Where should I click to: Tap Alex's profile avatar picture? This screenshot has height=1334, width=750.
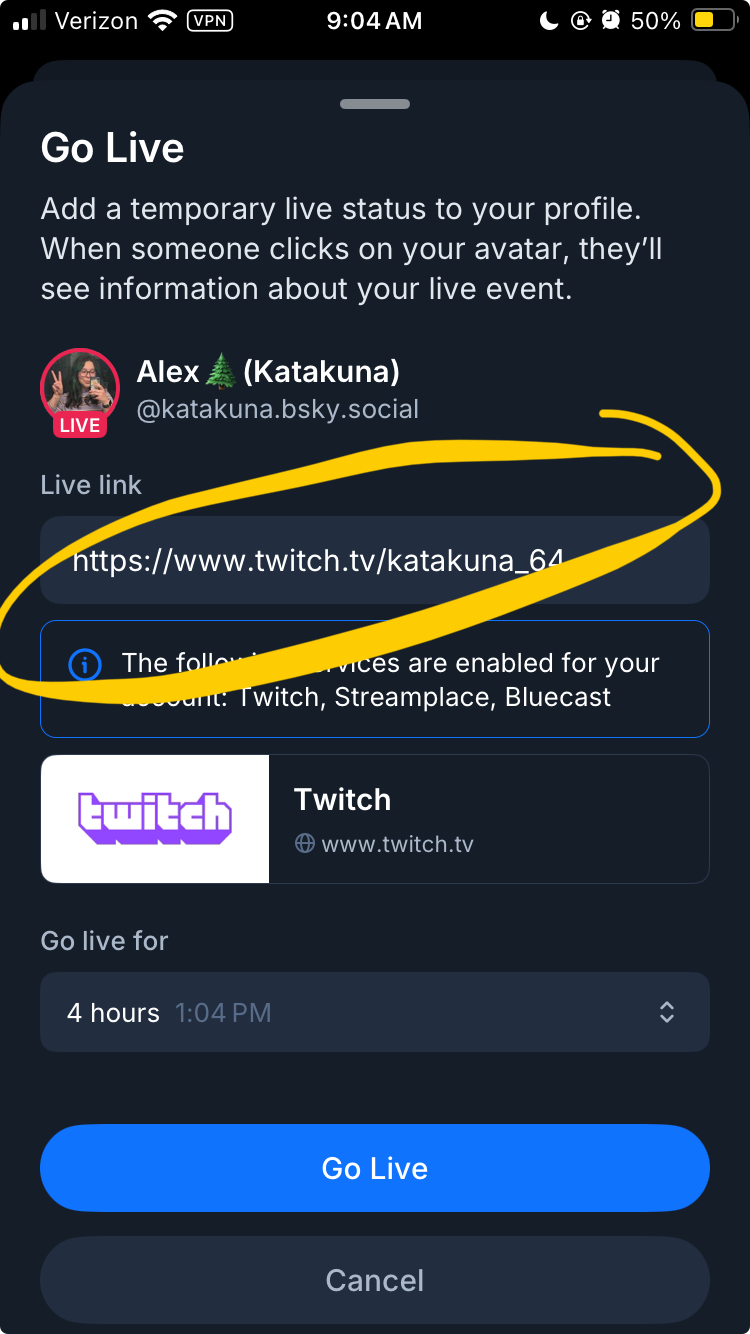coord(79,385)
